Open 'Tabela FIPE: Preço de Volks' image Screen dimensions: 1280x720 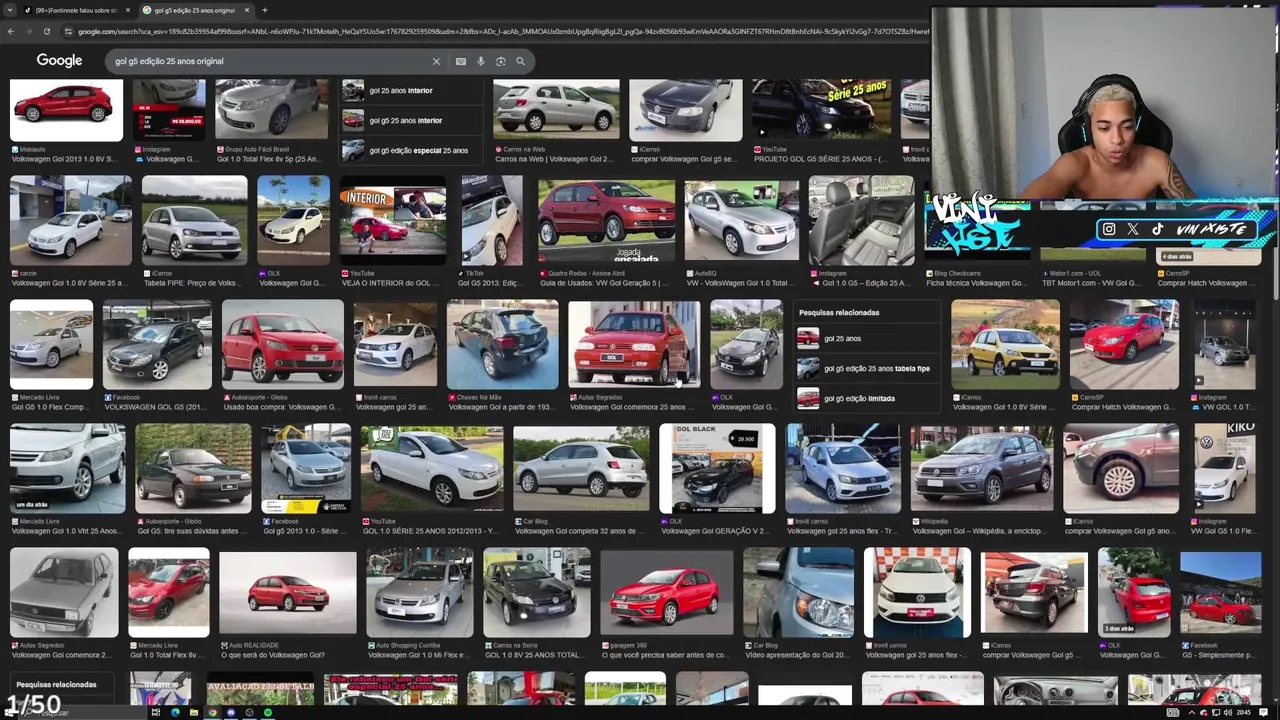click(194, 220)
